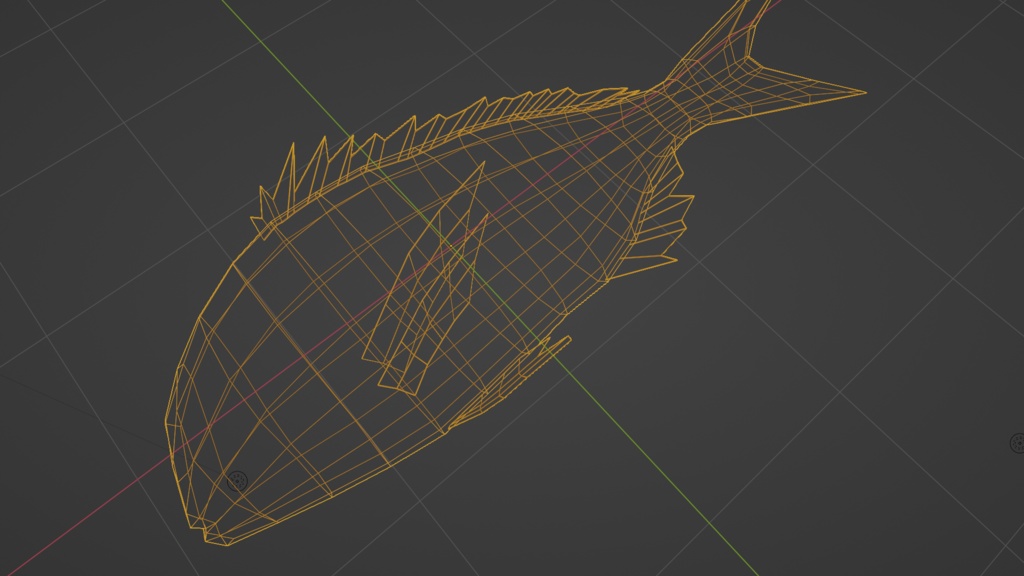
Task: Click the object origin point near the fish head
Action: click(x=237, y=479)
